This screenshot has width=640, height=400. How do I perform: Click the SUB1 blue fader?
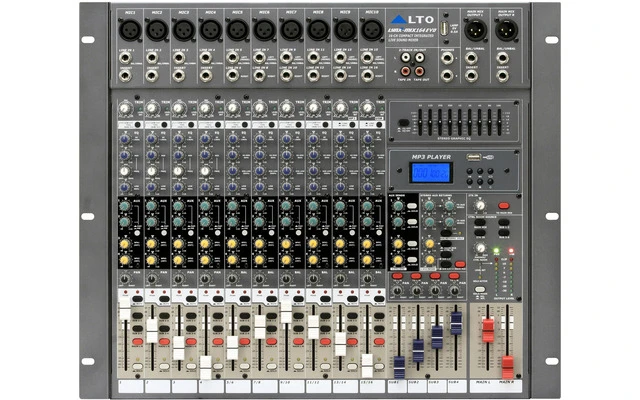pos(399,367)
